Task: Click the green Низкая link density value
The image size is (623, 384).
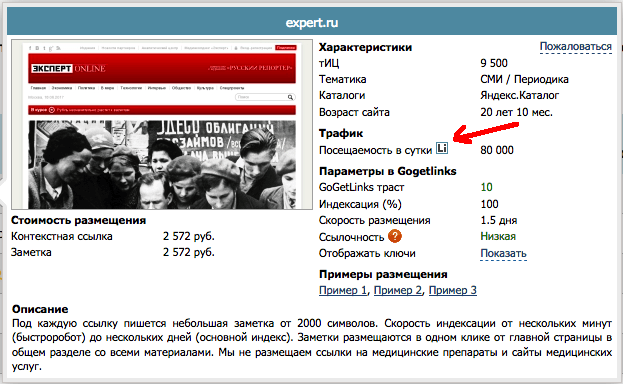Action: pos(498,237)
